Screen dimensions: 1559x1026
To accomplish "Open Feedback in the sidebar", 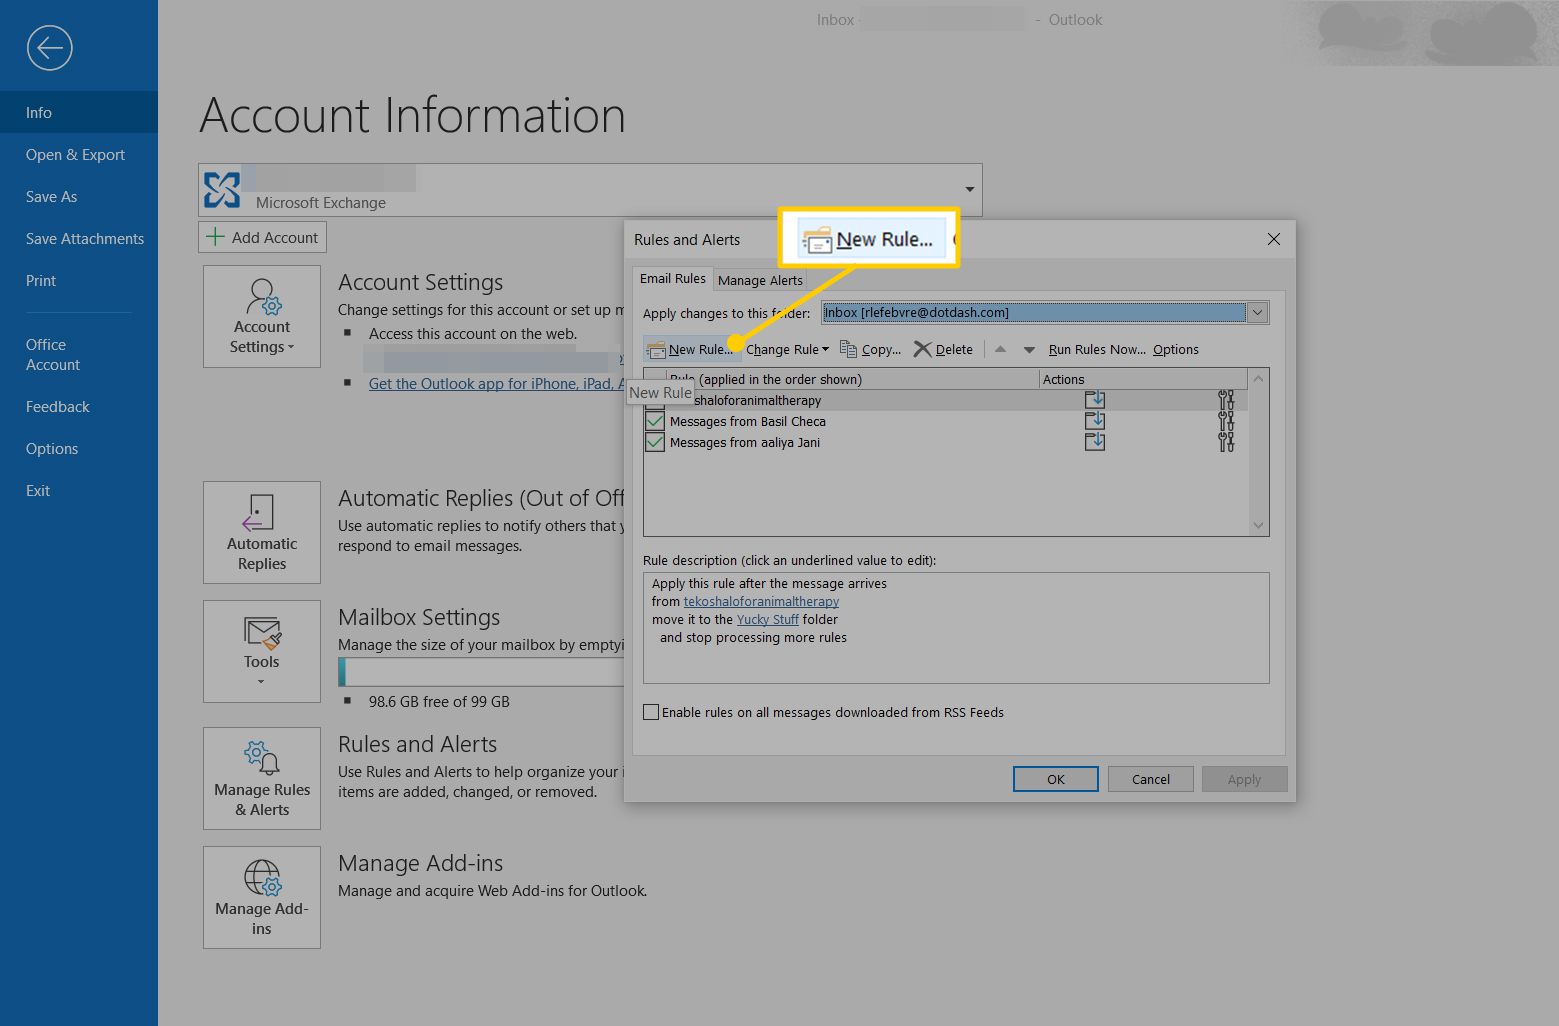I will coord(79,406).
